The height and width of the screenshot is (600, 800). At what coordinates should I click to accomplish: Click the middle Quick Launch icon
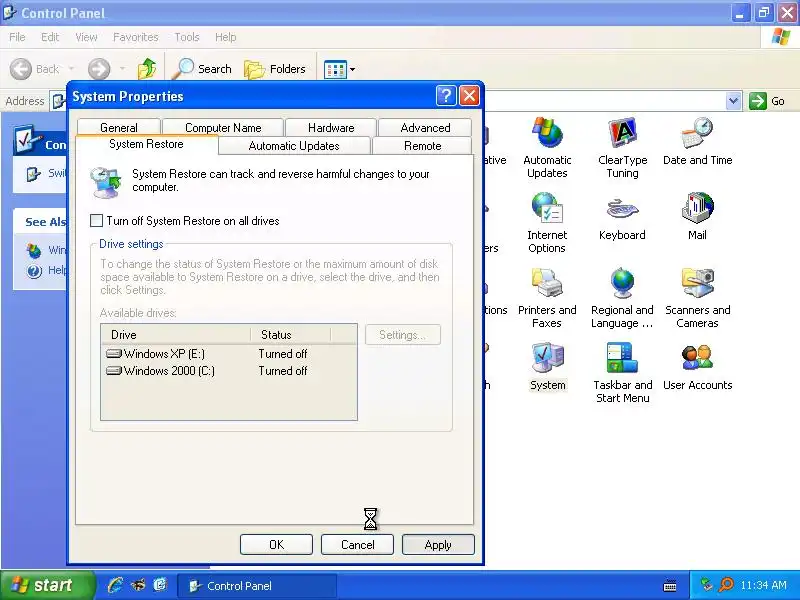pos(138,585)
